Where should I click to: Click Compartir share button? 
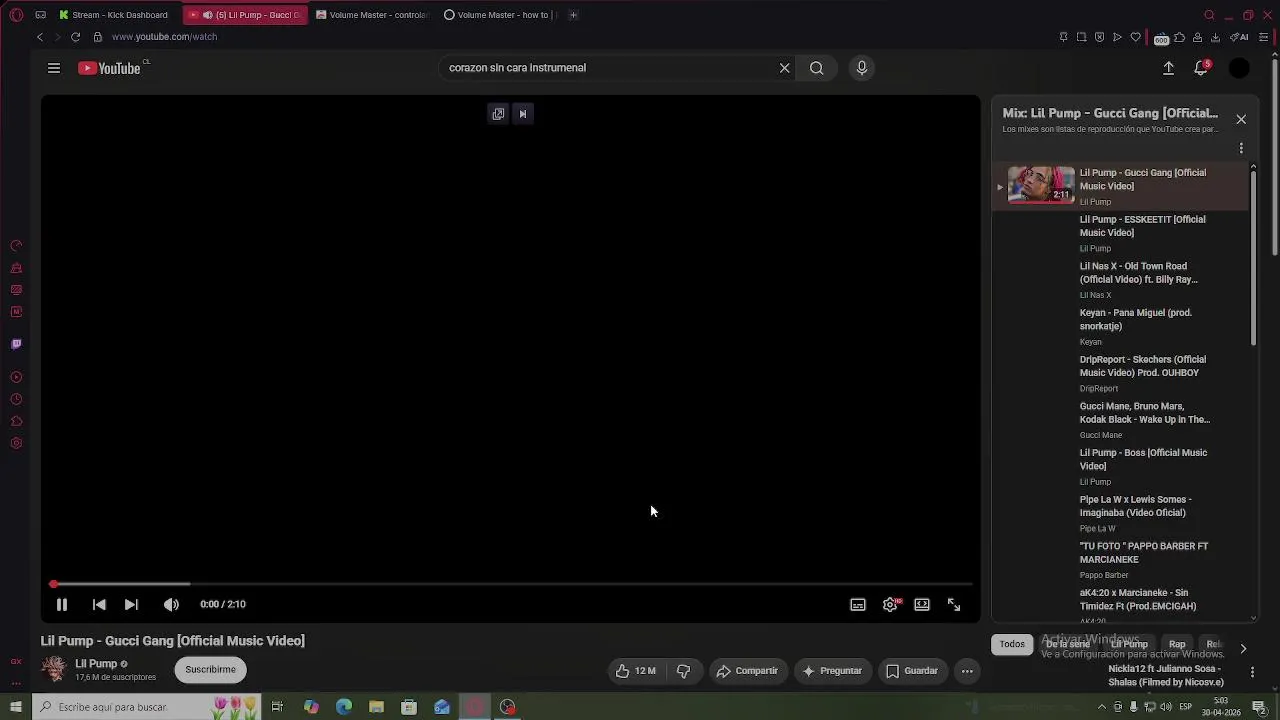[747, 671]
